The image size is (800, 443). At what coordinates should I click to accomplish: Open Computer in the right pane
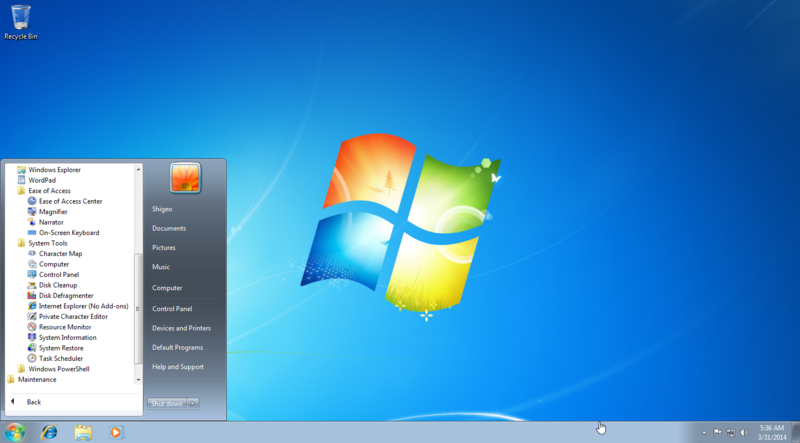[167, 288]
